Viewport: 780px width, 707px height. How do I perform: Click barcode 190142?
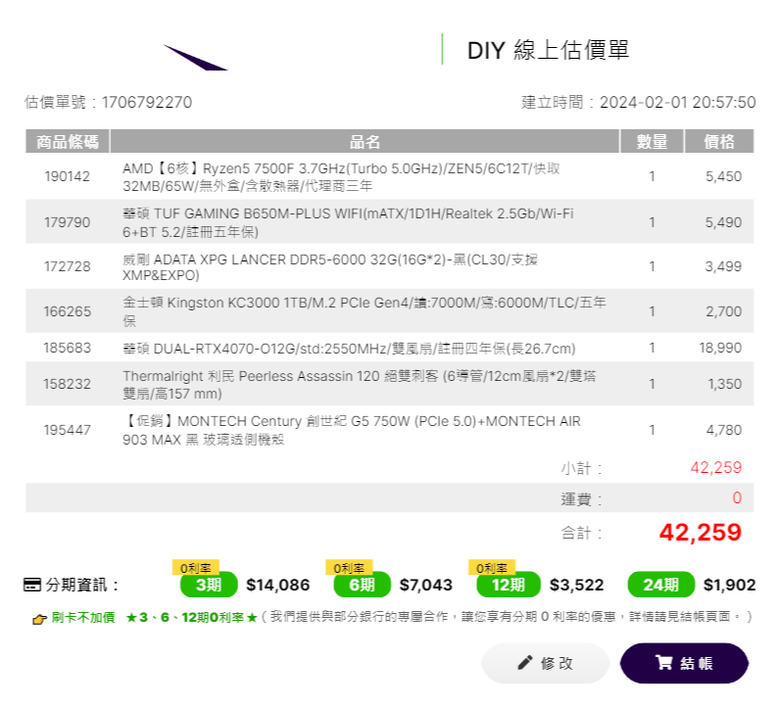click(x=67, y=176)
